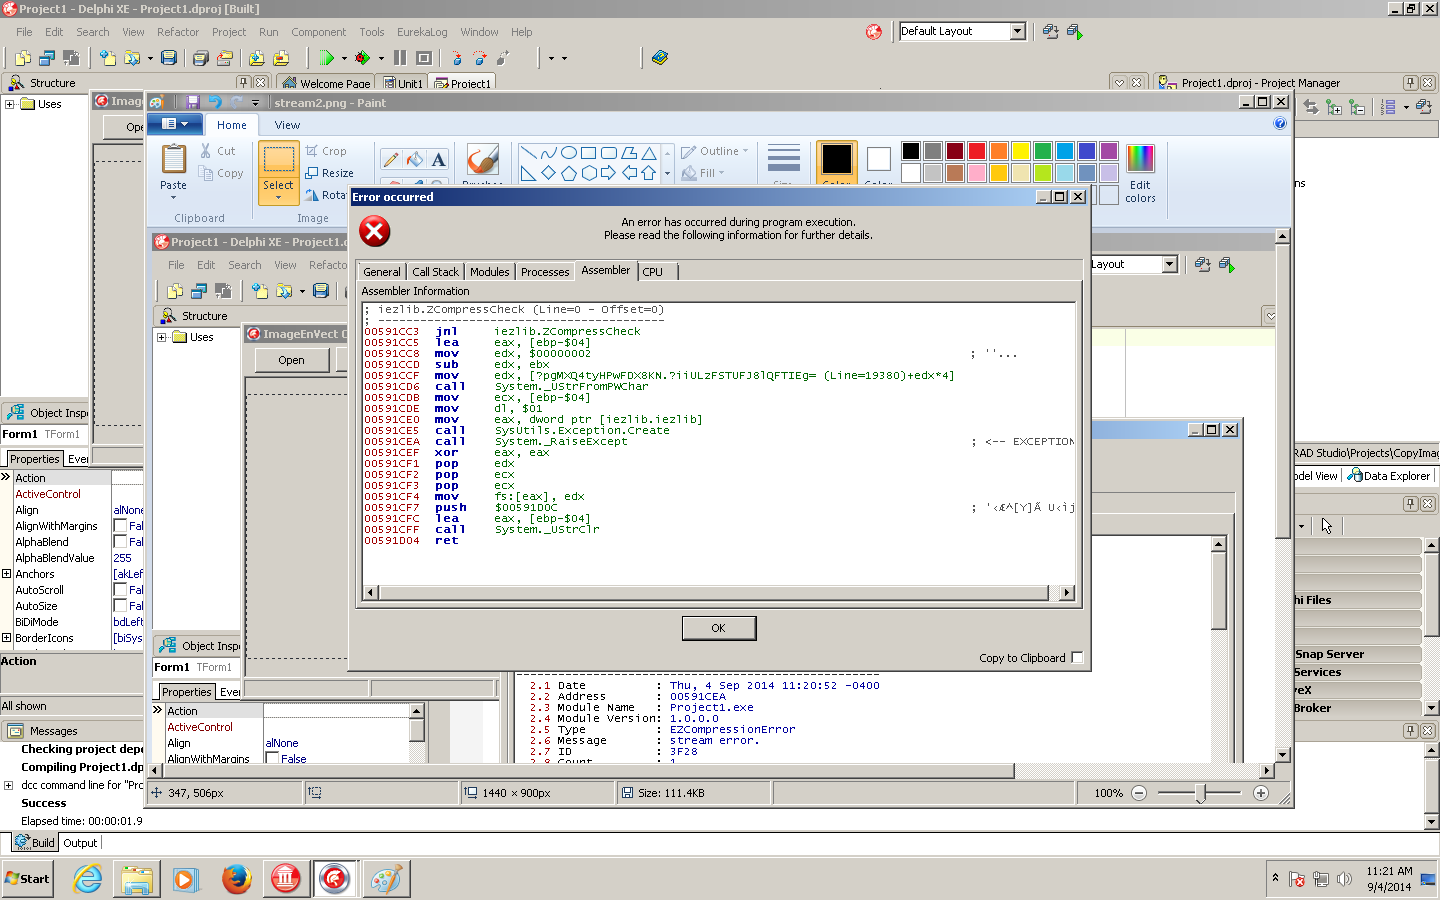
Task: Click the Resize command in Paint ribbon
Action: pyautogui.click(x=330, y=173)
